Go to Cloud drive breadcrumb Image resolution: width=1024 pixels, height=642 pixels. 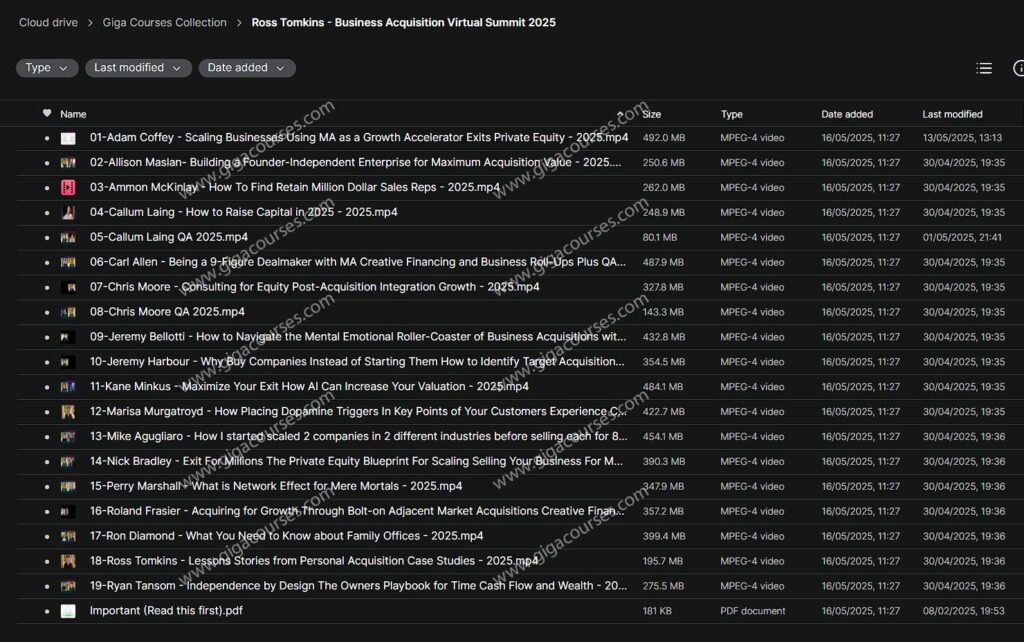click(x=48, y=22)
